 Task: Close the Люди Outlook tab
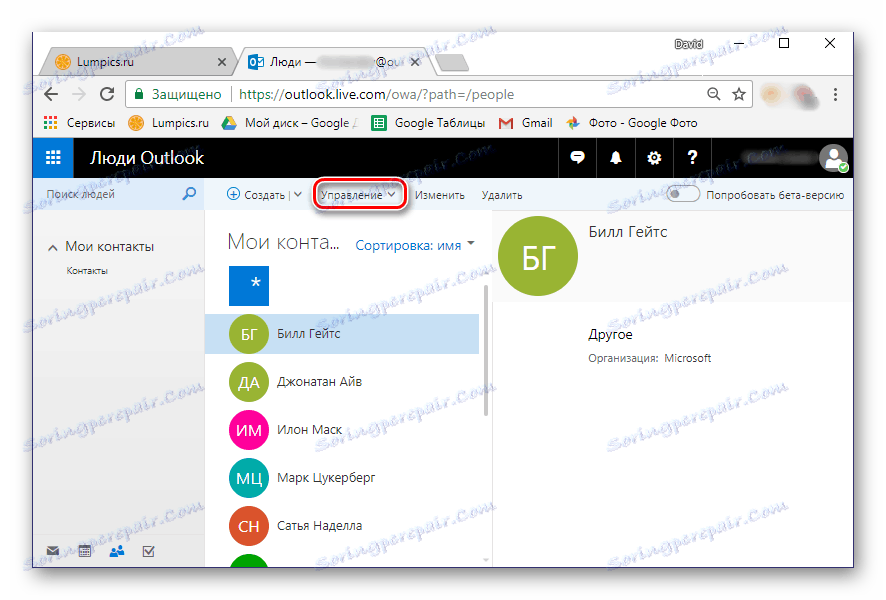(x=415, y=62)
